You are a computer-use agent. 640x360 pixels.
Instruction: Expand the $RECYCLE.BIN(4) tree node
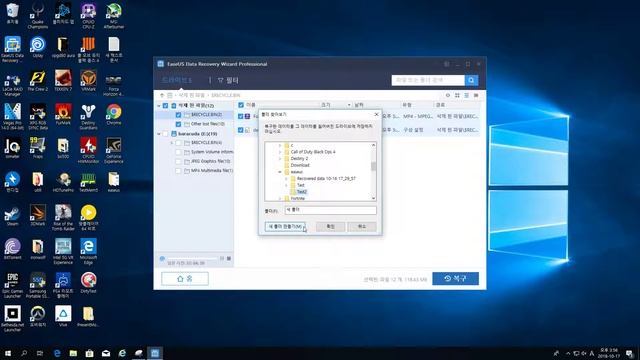coord(172,143)
